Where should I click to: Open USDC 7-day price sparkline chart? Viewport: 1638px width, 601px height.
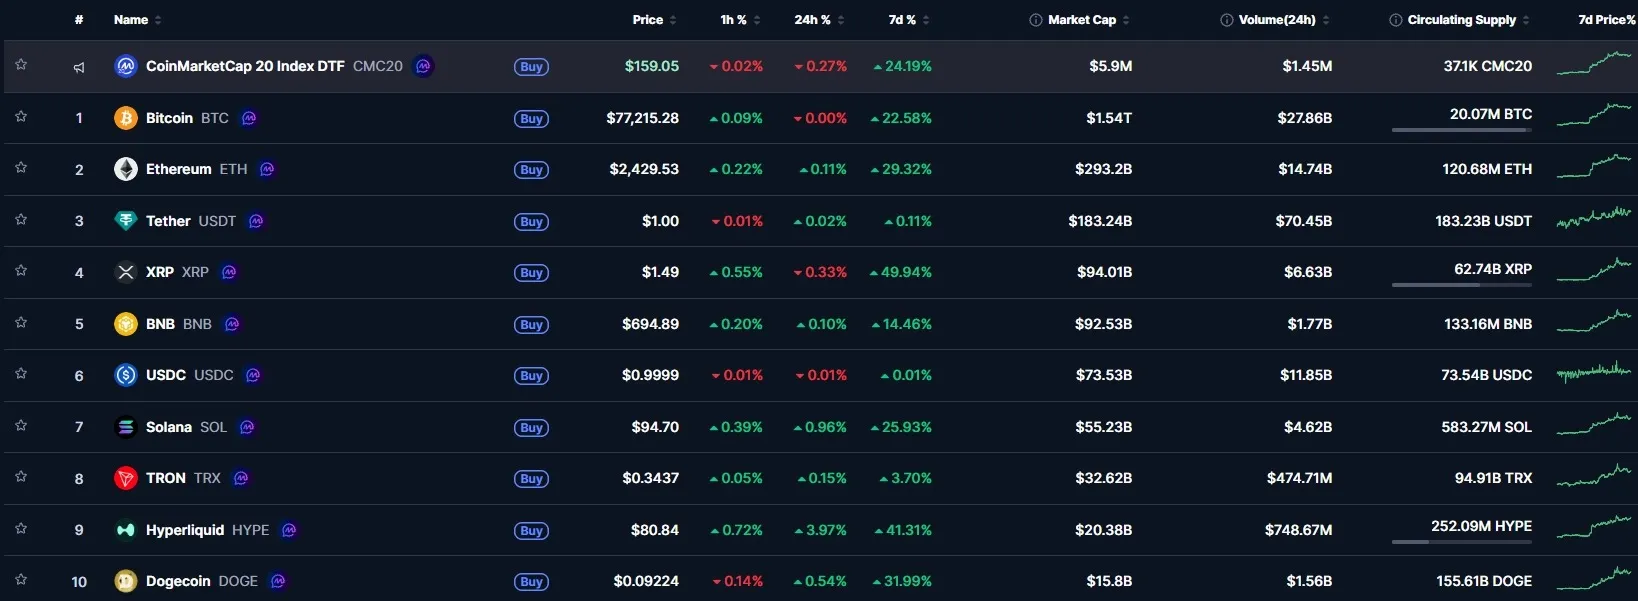tap(1594, 373)
